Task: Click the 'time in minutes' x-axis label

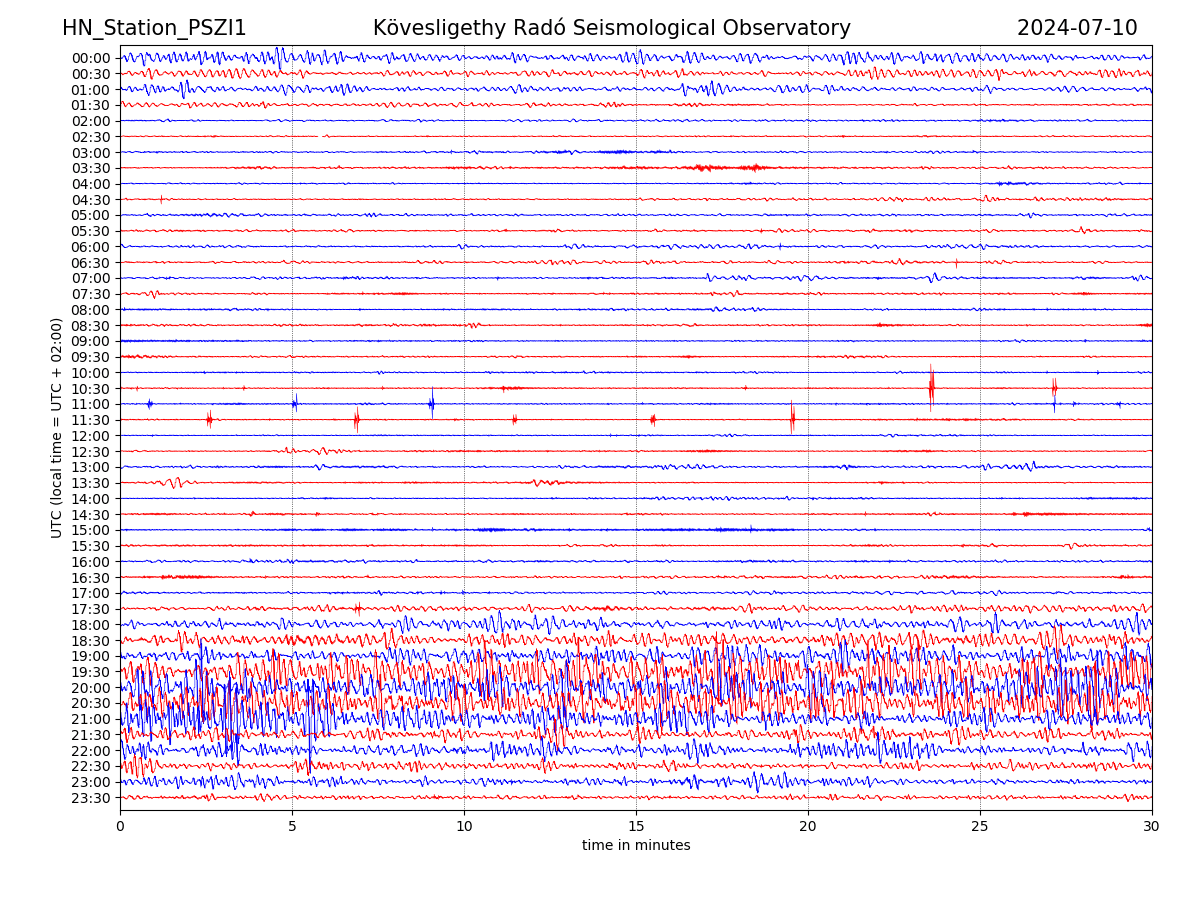Action: (636, 846)
